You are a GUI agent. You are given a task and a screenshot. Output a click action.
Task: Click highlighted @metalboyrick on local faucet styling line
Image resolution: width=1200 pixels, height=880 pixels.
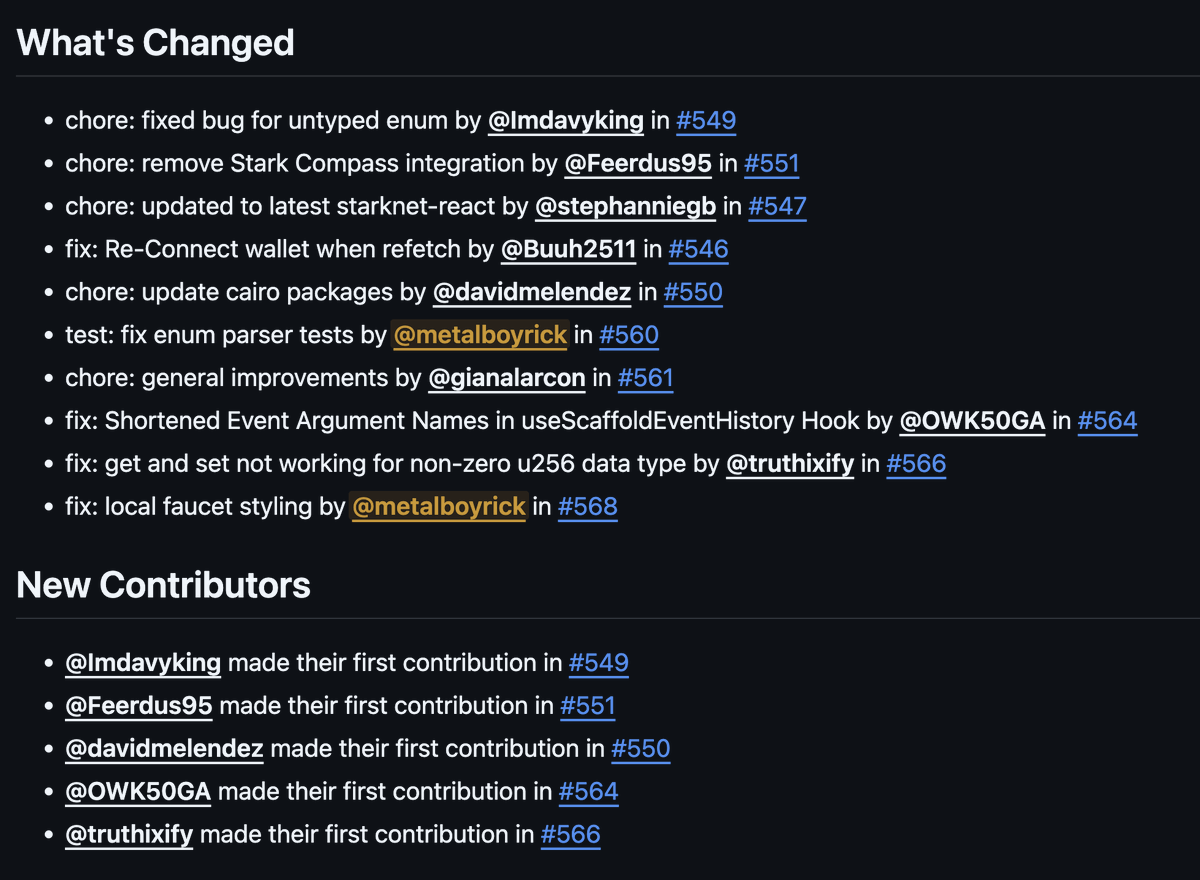click(x=439, y=507)
